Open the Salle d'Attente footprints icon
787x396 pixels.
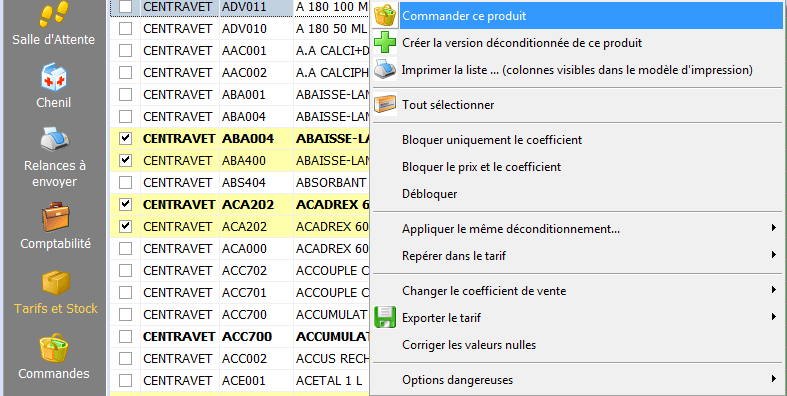54,14
